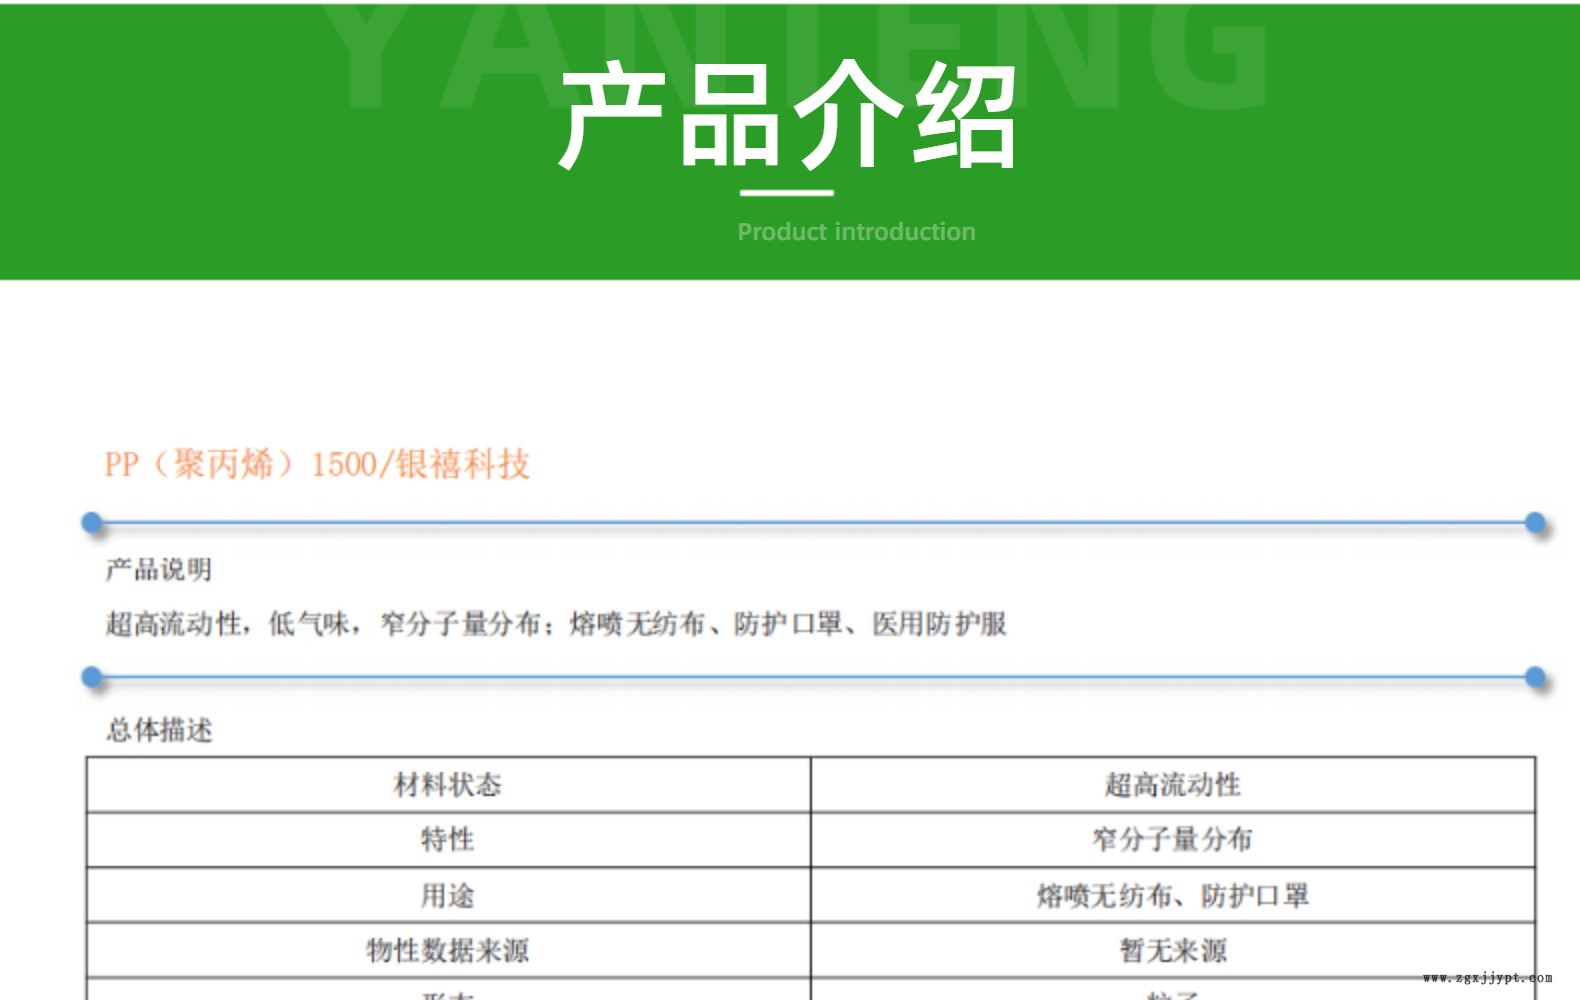Click the right blue dot of second divider
The height and width of the screenshot is (1000, 1580).
1535,677
